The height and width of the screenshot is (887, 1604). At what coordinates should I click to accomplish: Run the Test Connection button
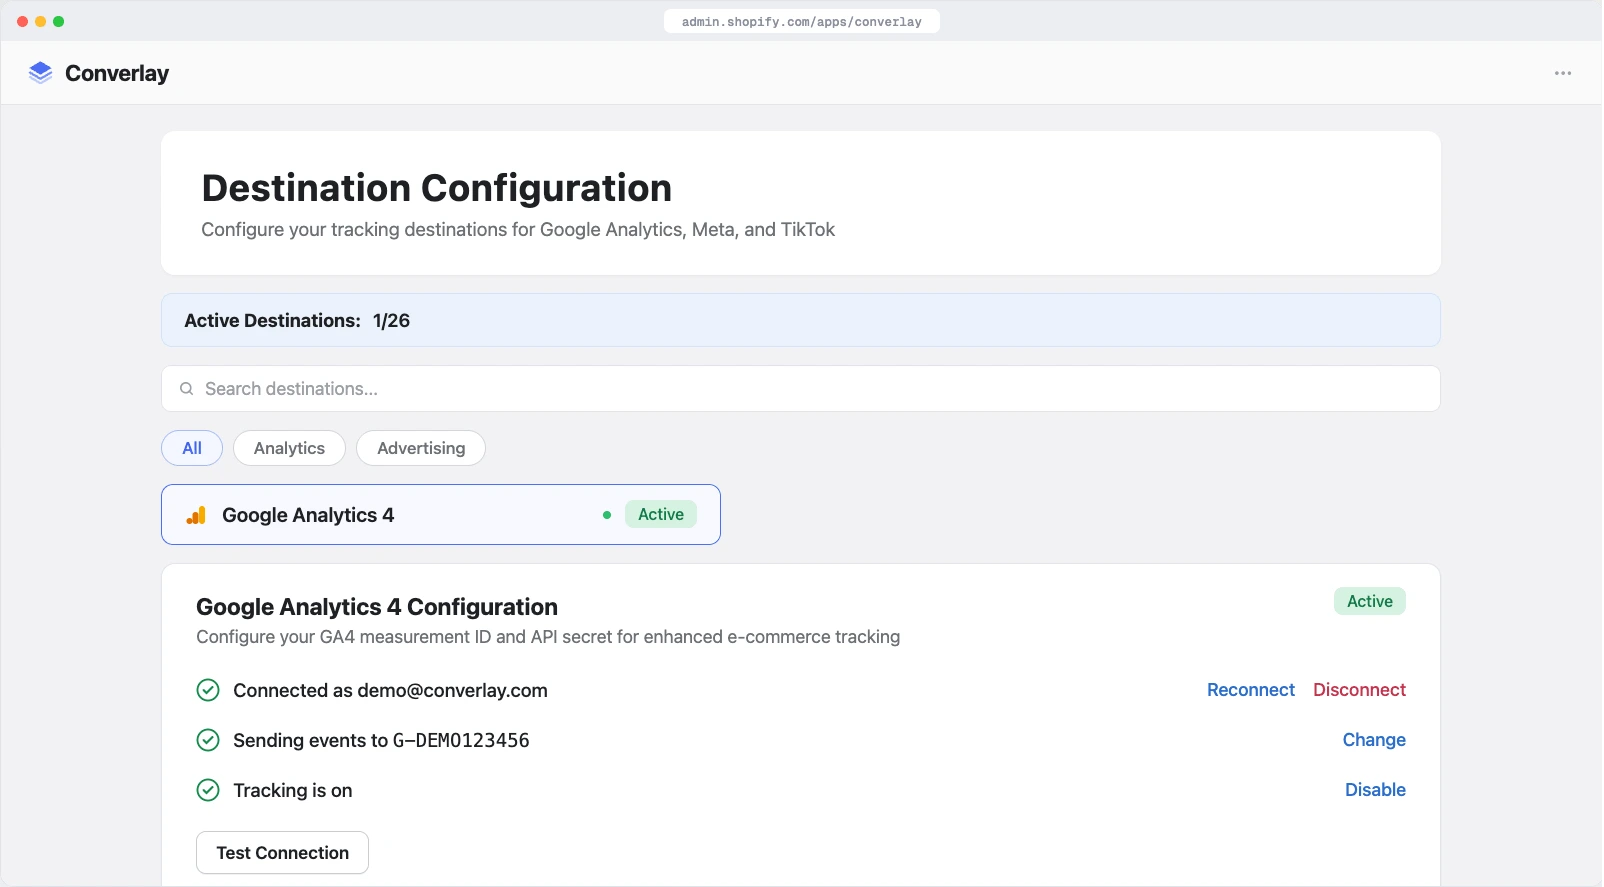pyautogui.click(x=283, y=853)
